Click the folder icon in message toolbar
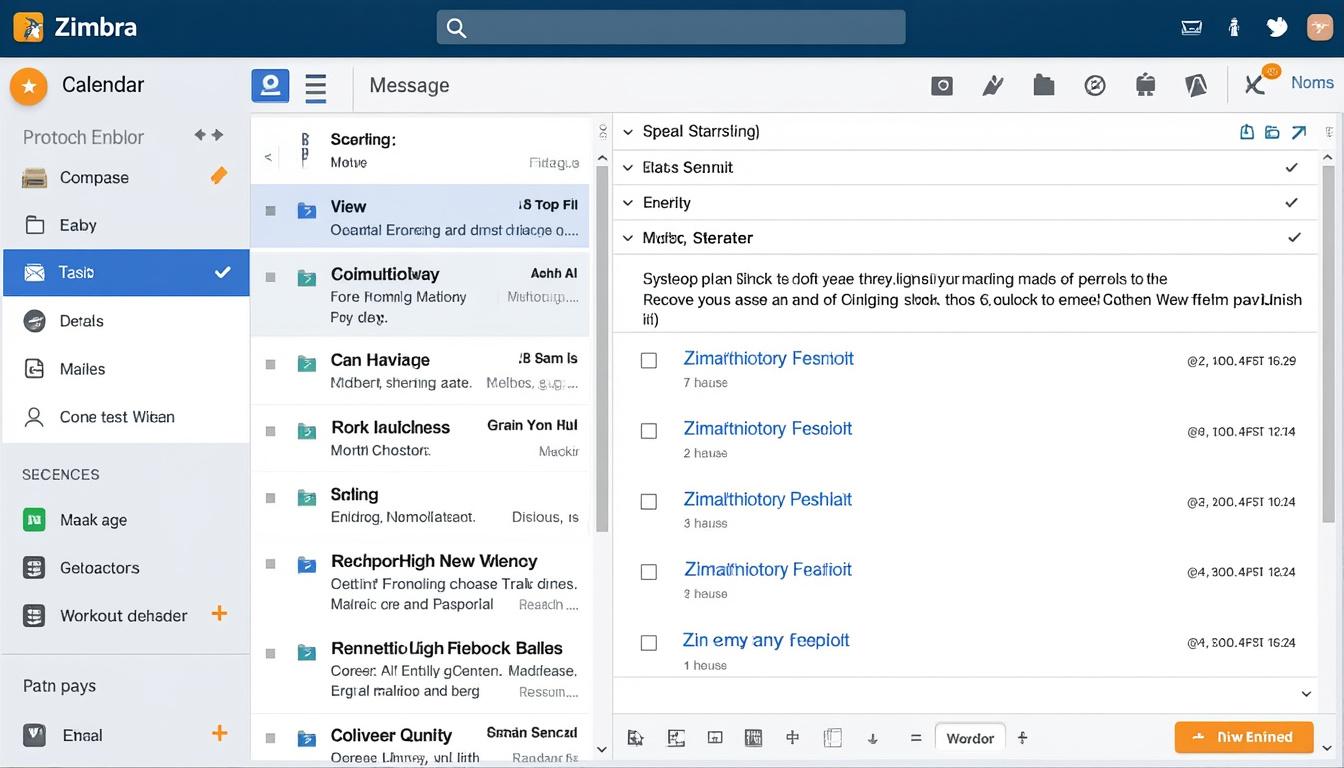Screen dimensions: 1344x768 (x=1044, y=85)
